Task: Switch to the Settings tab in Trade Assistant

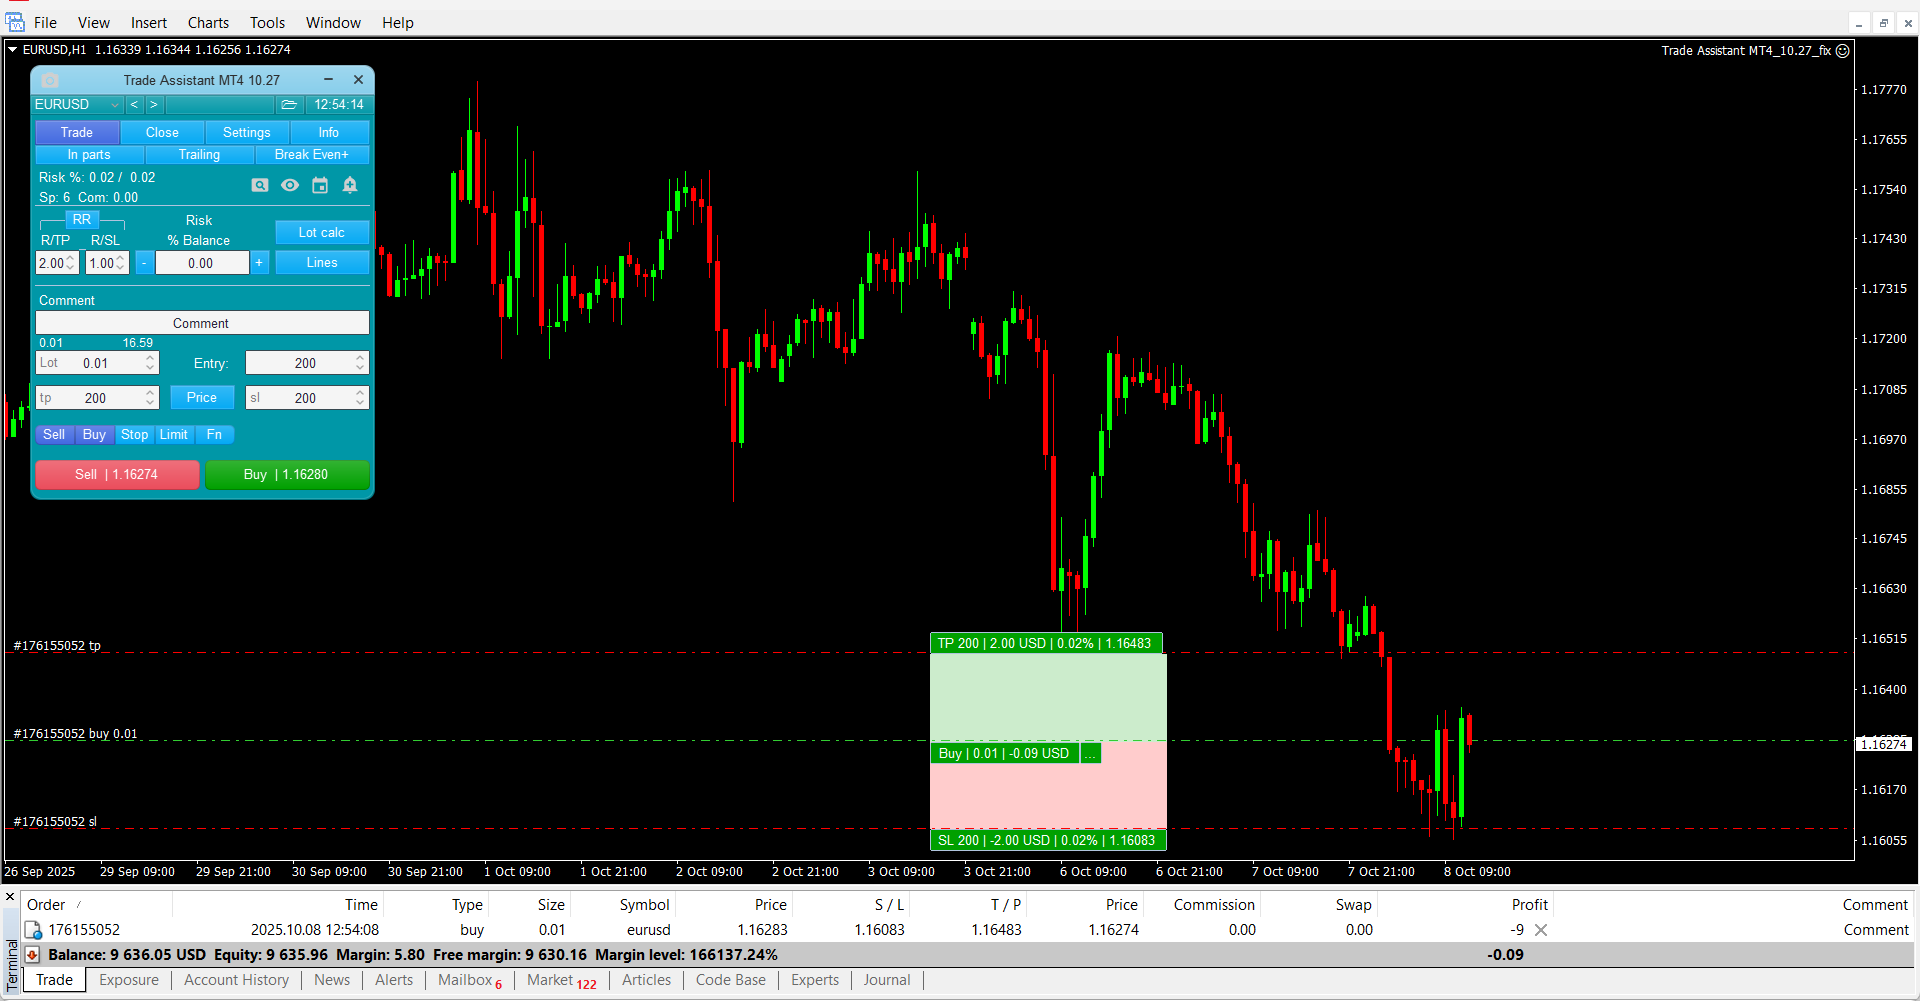Action: pyautogui.click(x=247, y=133)
